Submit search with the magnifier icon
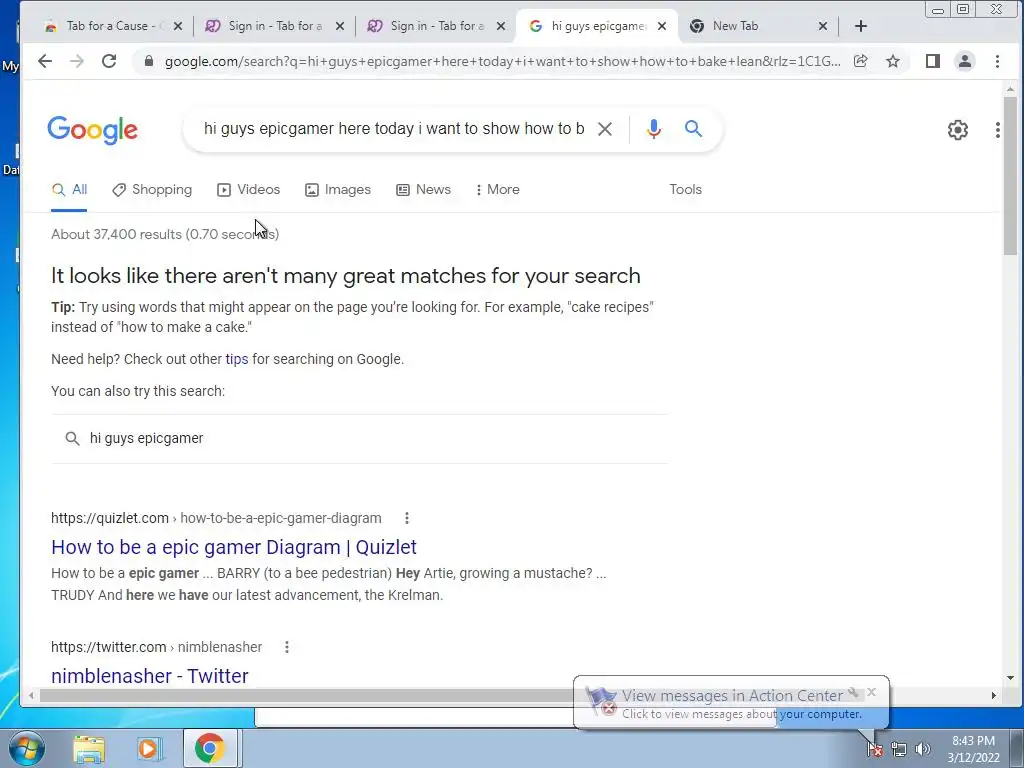Image resolution: width=1024 pixels, height=768 pixels. click(694, 129)
